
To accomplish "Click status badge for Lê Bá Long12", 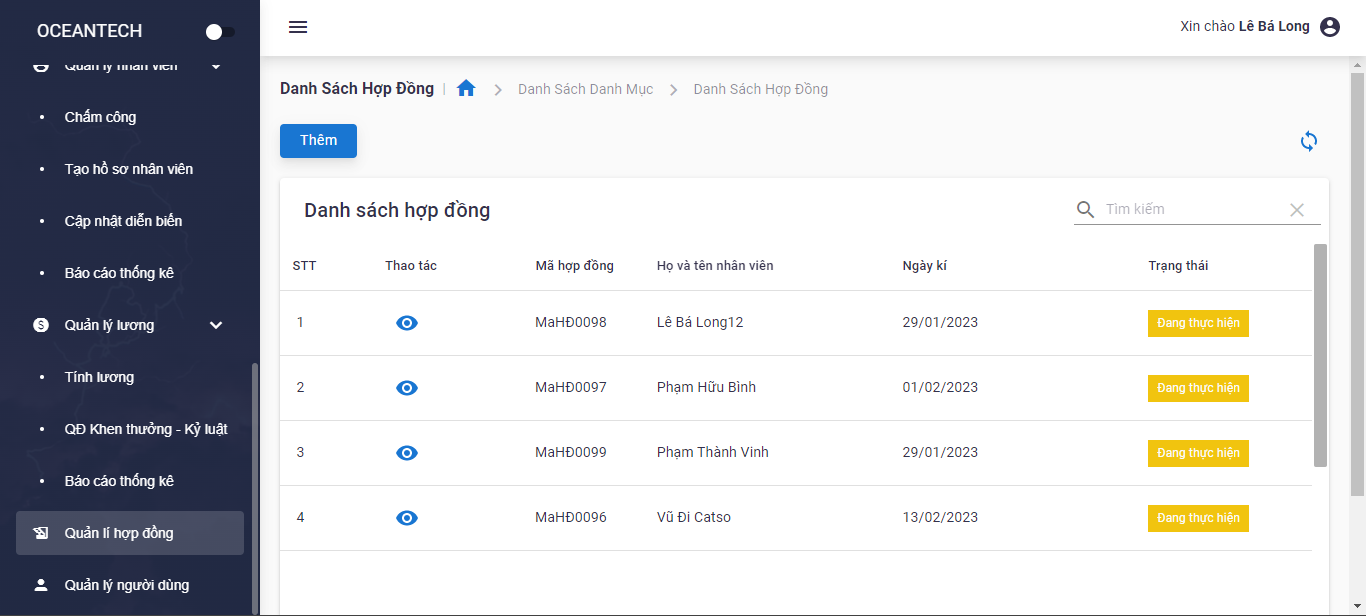I will (1198, 323).
